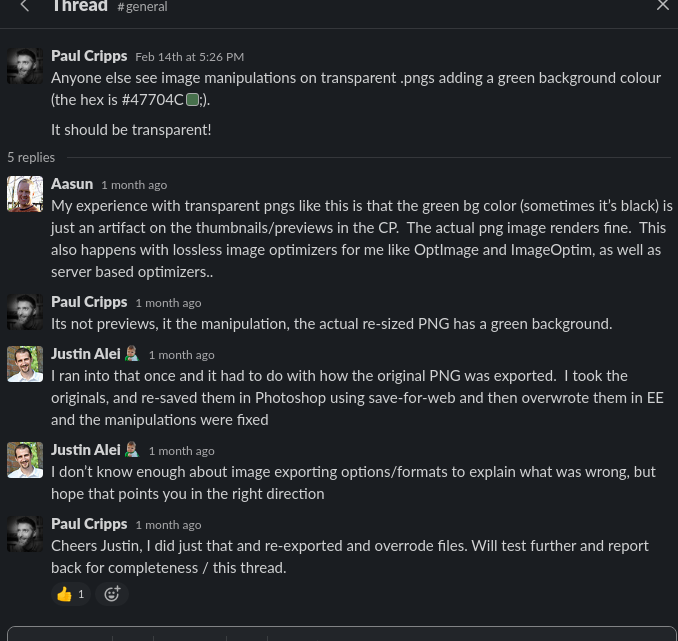The width and height of the screenshot is (678, 641).
Task: Go back using the left chevron arrow
Action: click(x=25, y=6)
